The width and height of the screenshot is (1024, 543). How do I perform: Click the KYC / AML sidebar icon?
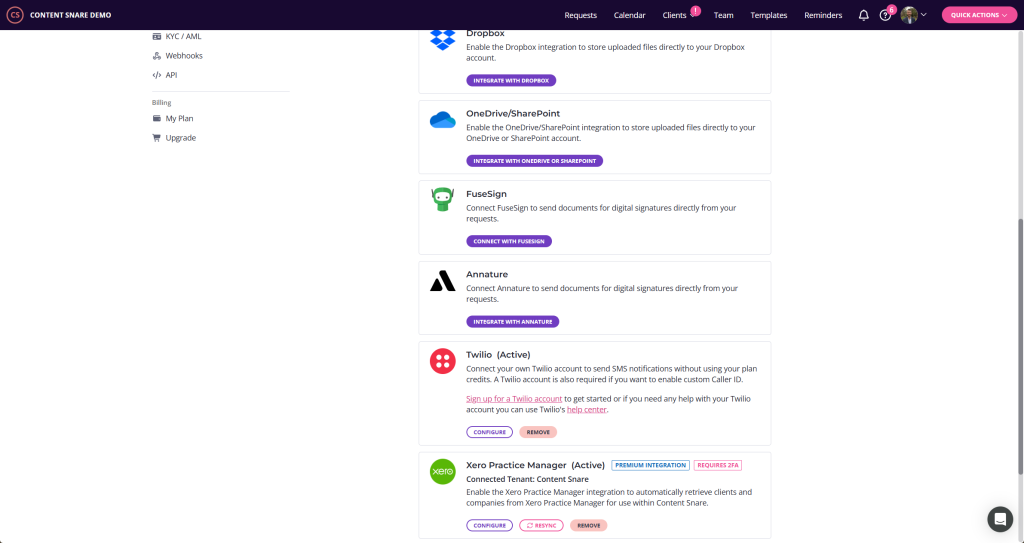click(x=157, y=37)
